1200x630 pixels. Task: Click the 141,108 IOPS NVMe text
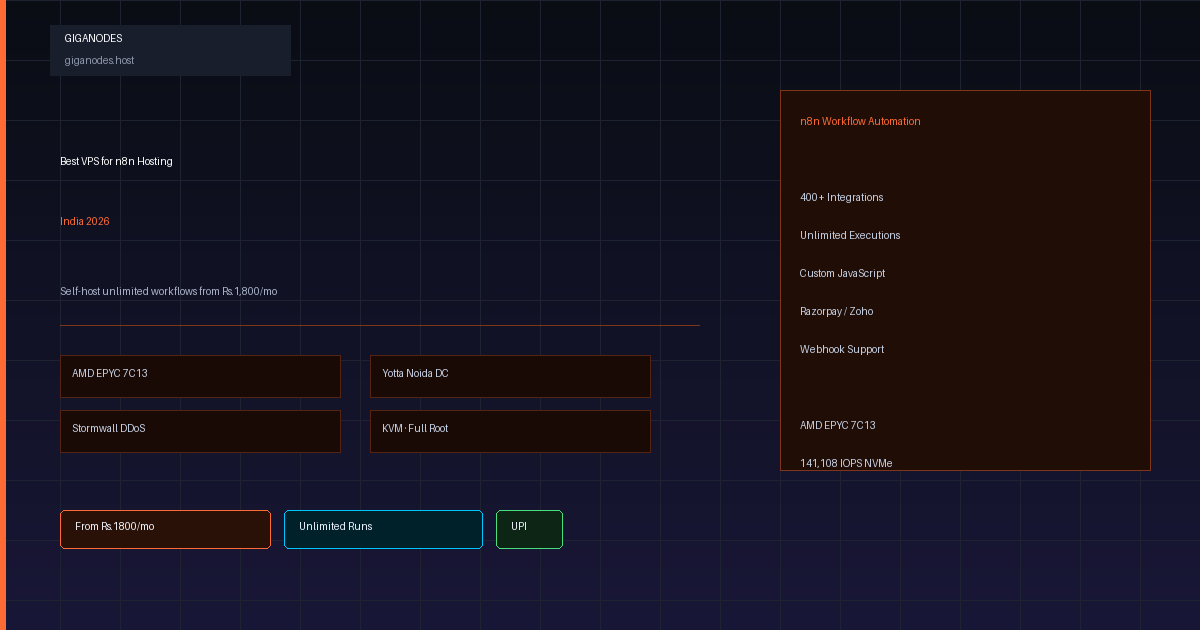[x=846, y=462]
